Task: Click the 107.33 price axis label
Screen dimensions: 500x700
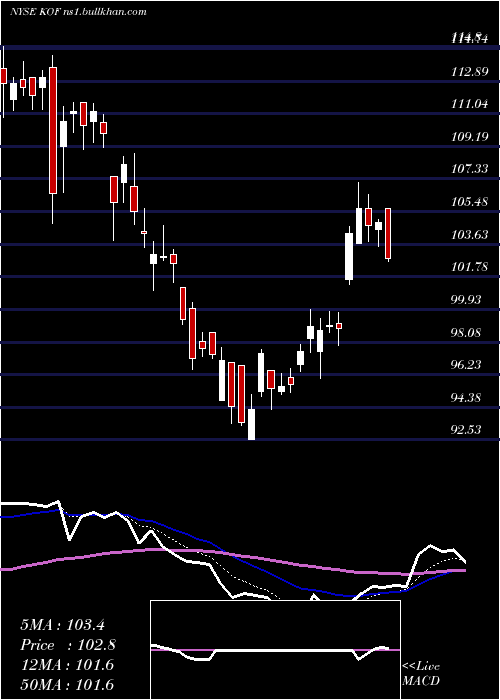Action: point(470,169)
